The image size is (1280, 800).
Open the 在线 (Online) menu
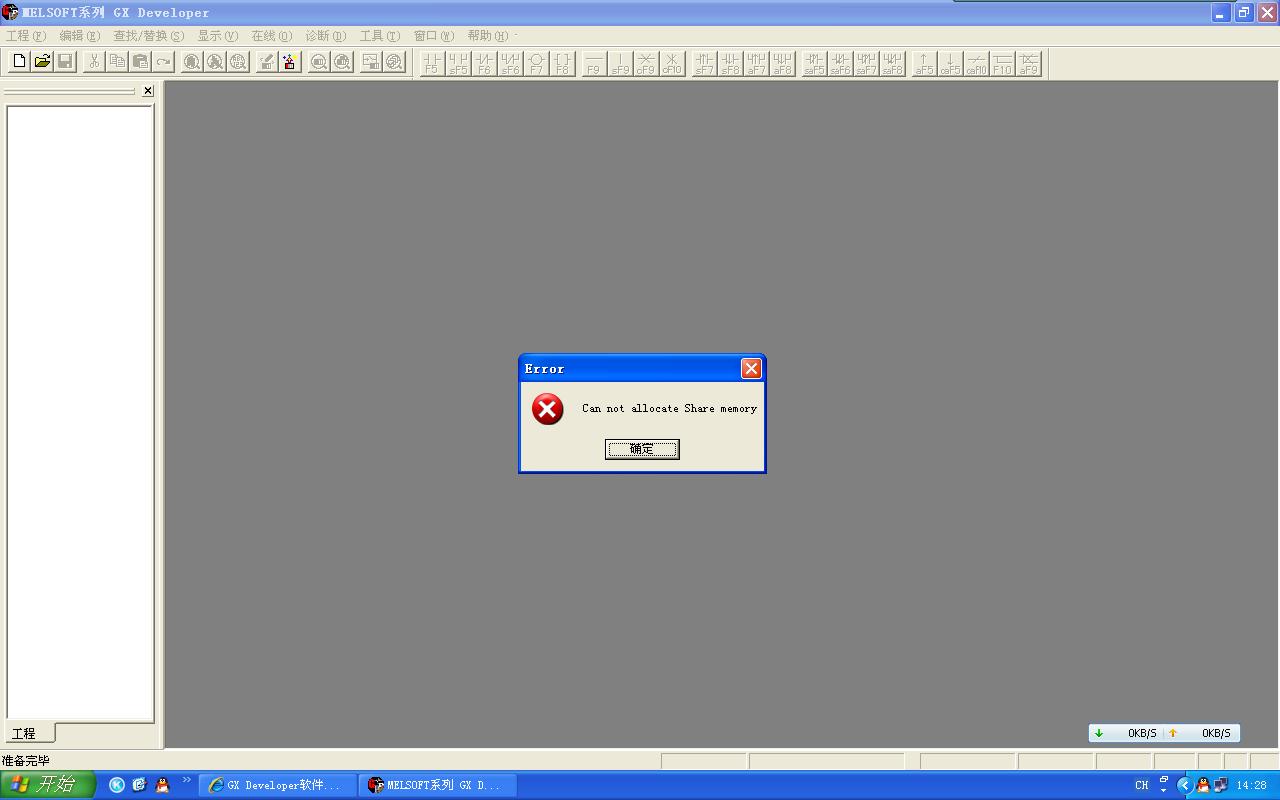pyautogui.click(x=271, y=36)
